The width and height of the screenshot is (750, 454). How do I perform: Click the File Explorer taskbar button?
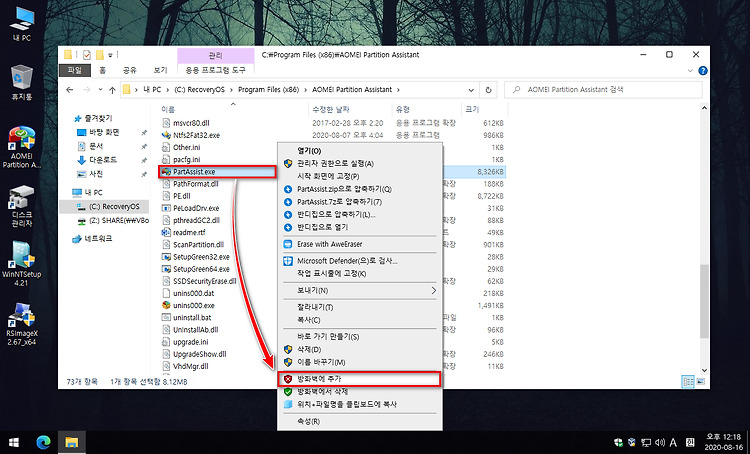coord(72,443)
